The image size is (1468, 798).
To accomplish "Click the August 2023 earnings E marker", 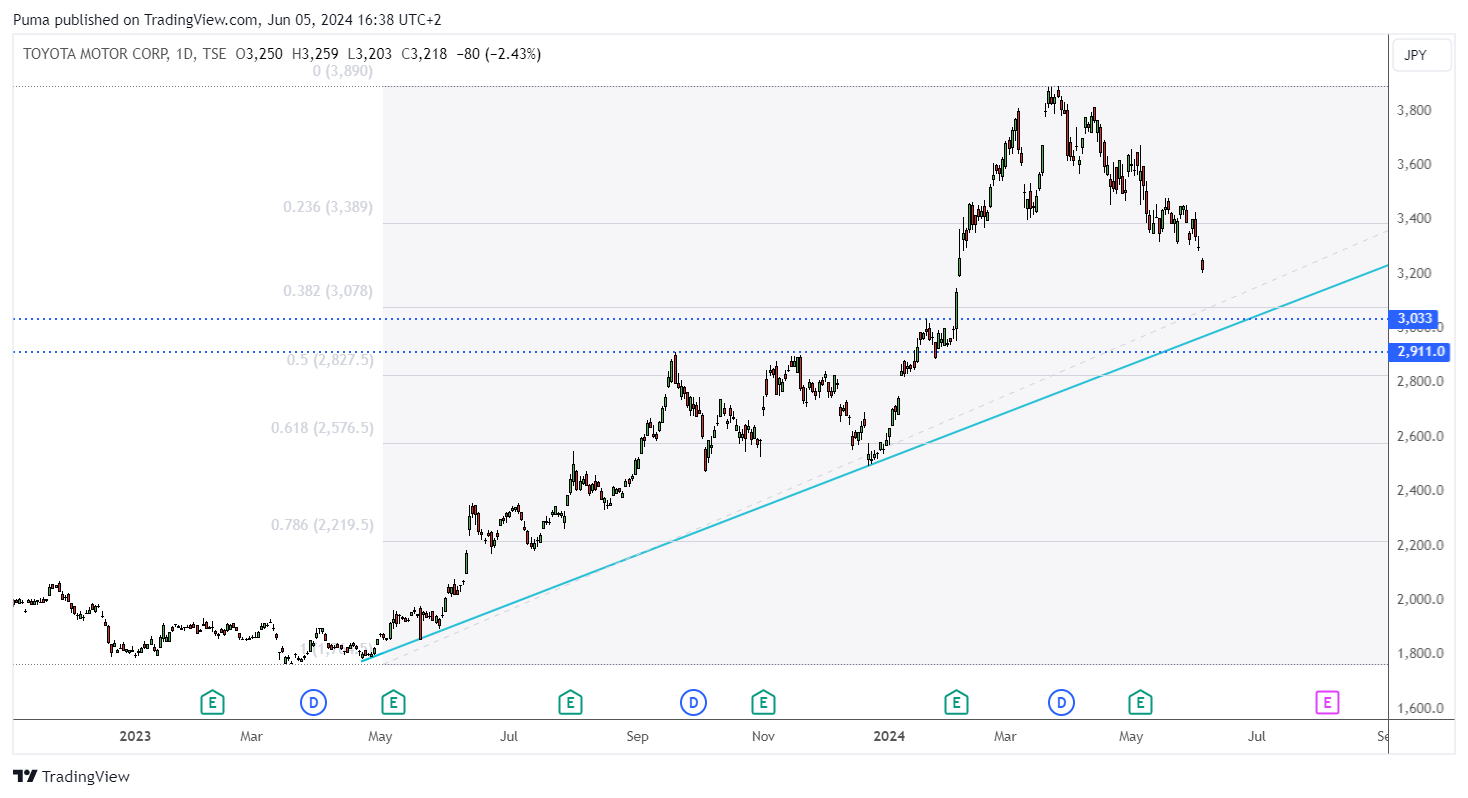I will (x=570, y=703).
